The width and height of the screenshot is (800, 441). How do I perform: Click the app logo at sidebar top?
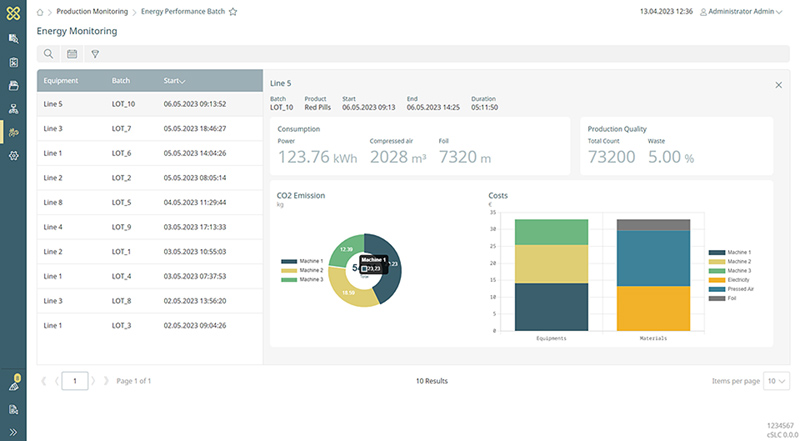(13, 12)
